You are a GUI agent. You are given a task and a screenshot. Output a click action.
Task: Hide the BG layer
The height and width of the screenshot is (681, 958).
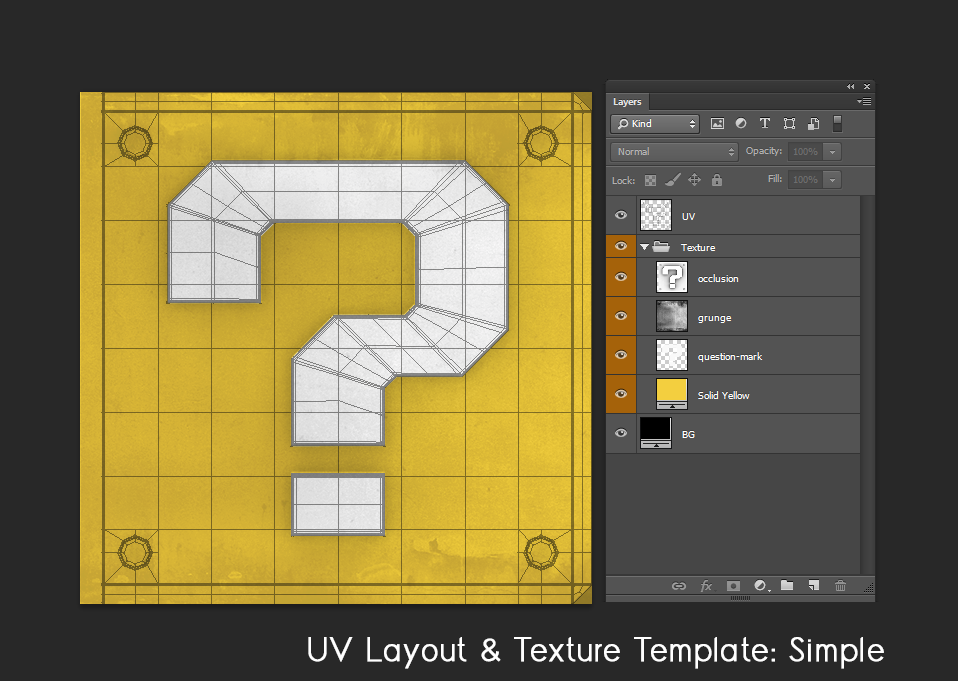[x=621, y=434]
